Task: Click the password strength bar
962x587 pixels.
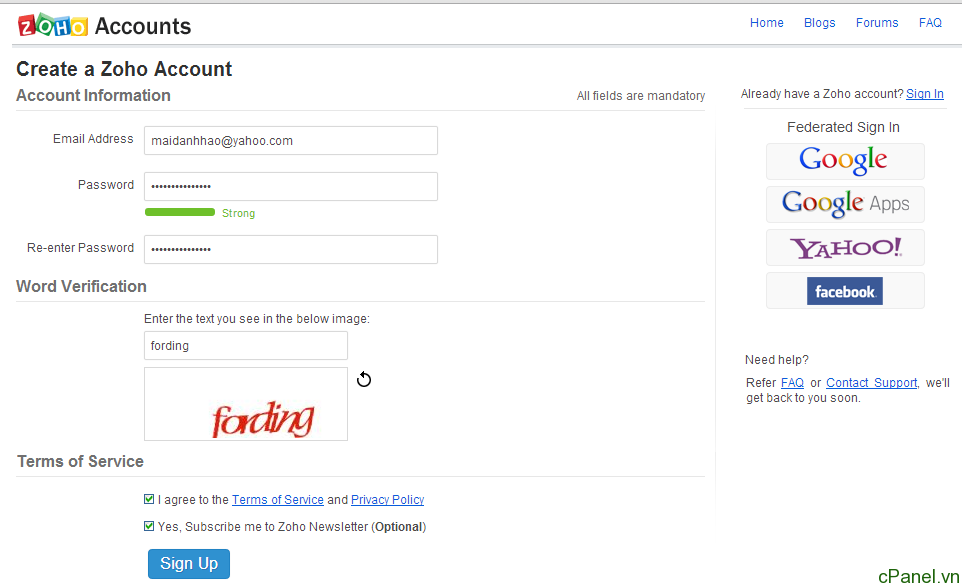Action: coord(180,212)
